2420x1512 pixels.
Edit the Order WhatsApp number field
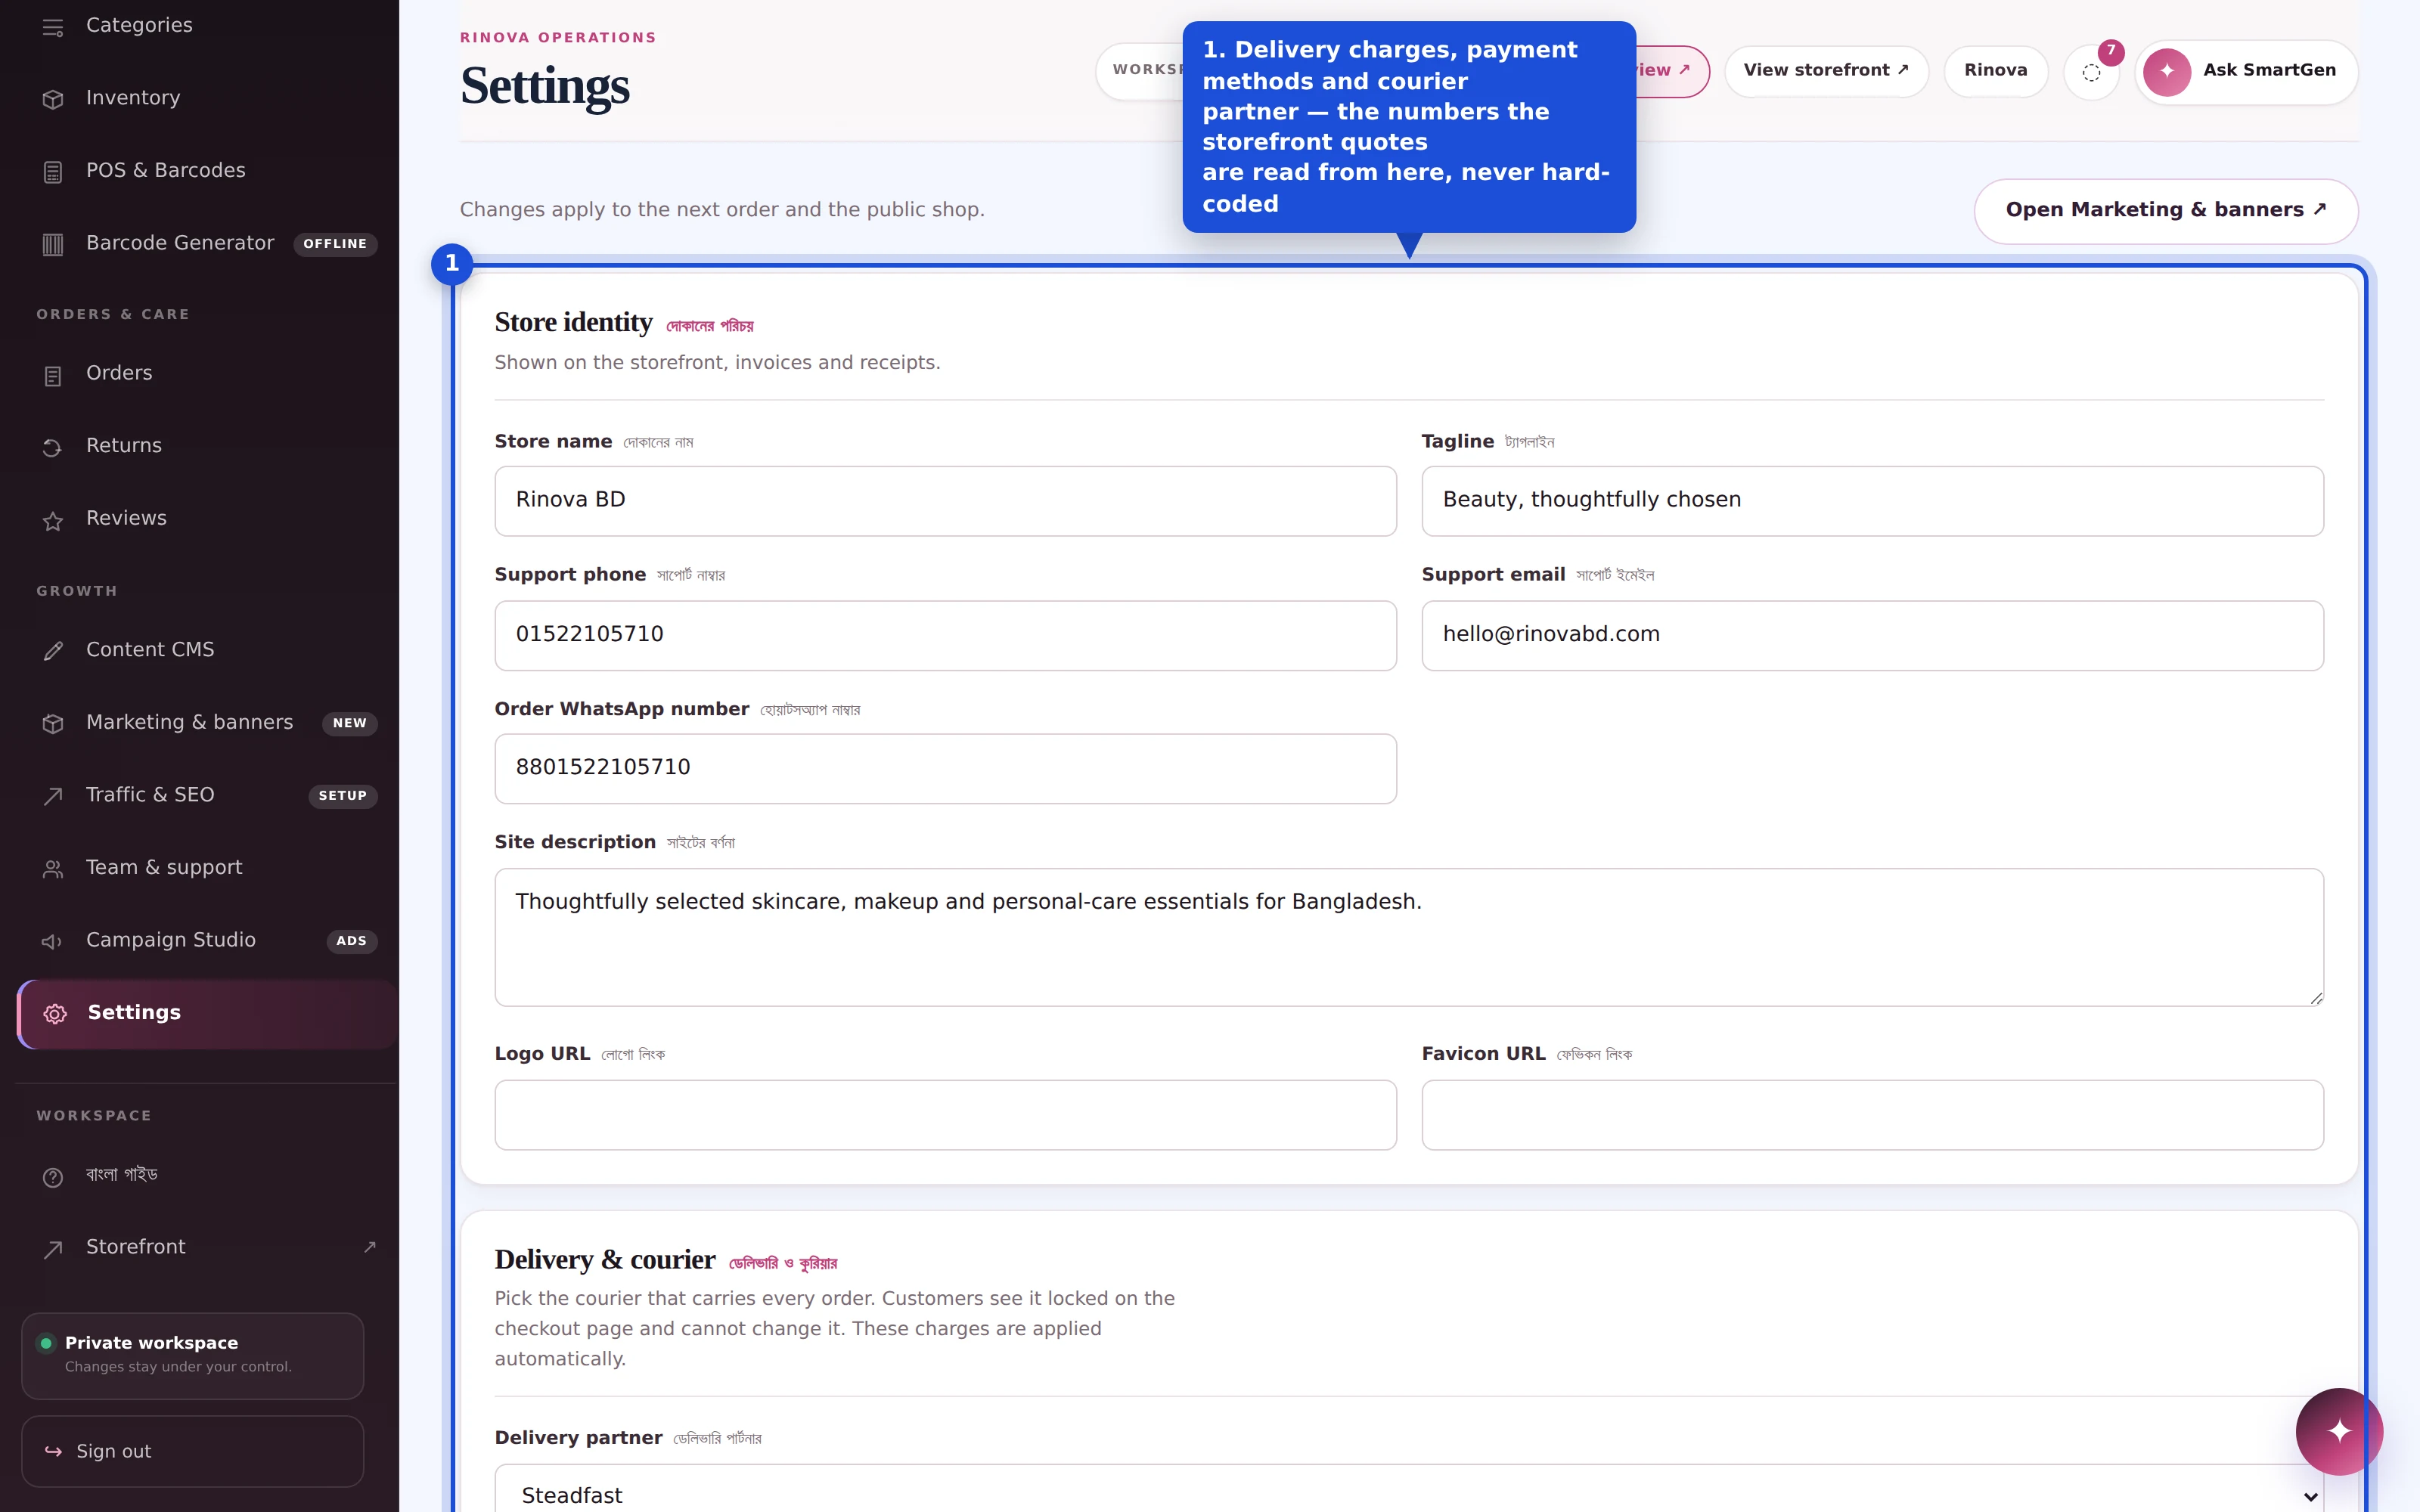point(945,768)
